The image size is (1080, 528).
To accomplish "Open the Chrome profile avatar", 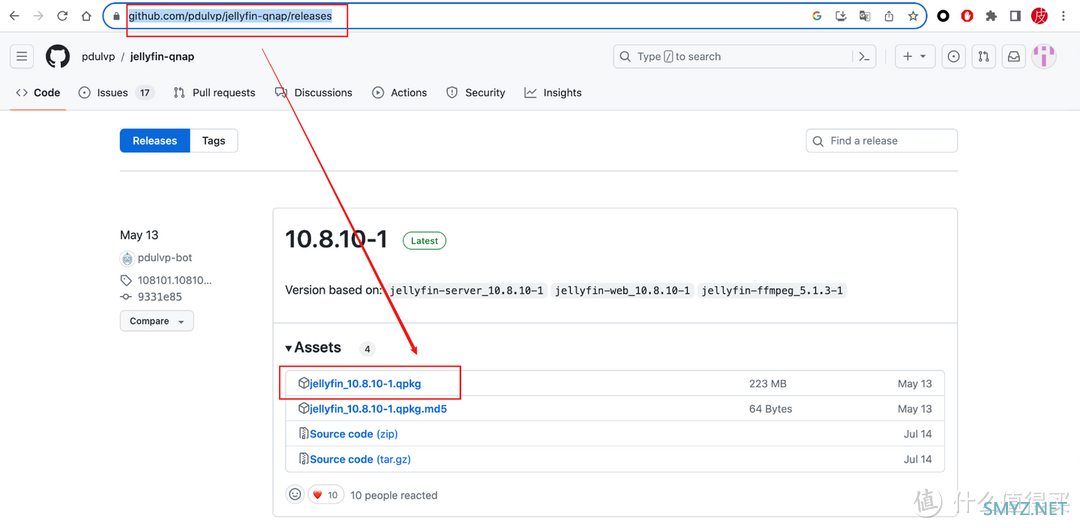I will click(1039, 16).
